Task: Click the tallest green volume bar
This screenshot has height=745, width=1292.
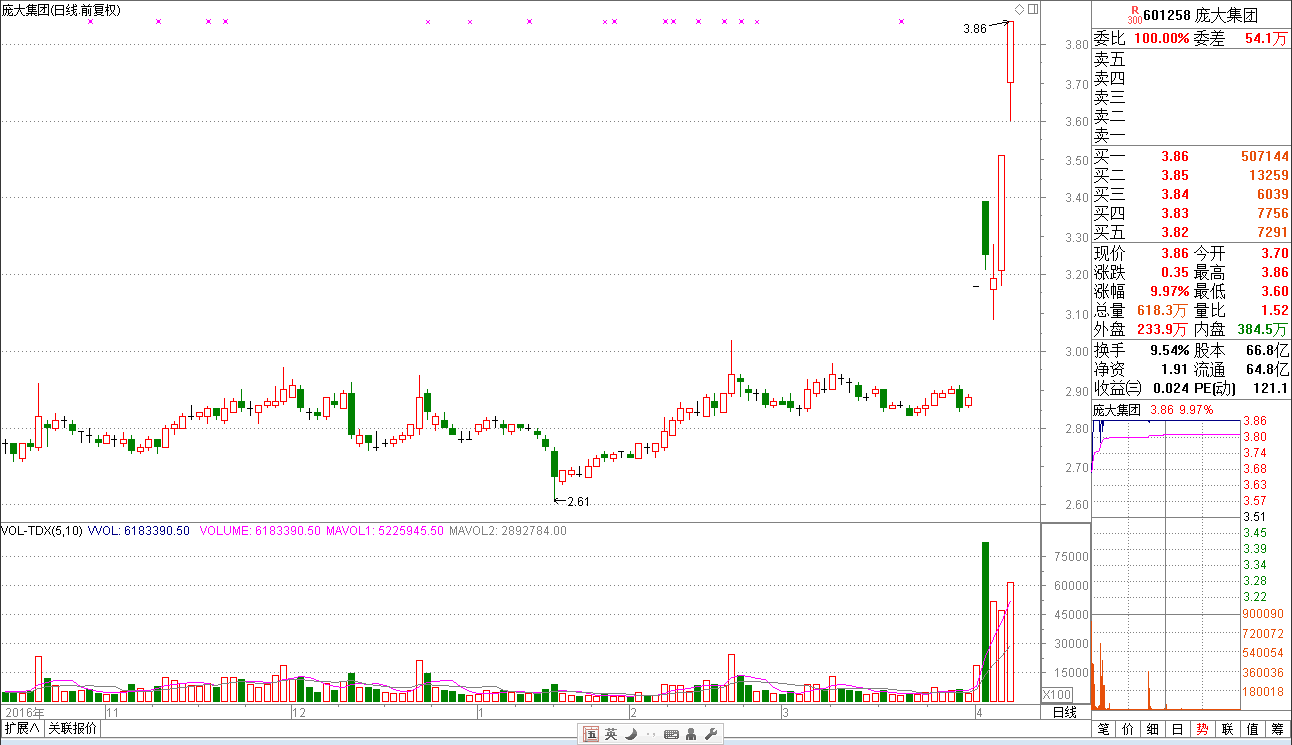Action: click(x=985, y=621)
